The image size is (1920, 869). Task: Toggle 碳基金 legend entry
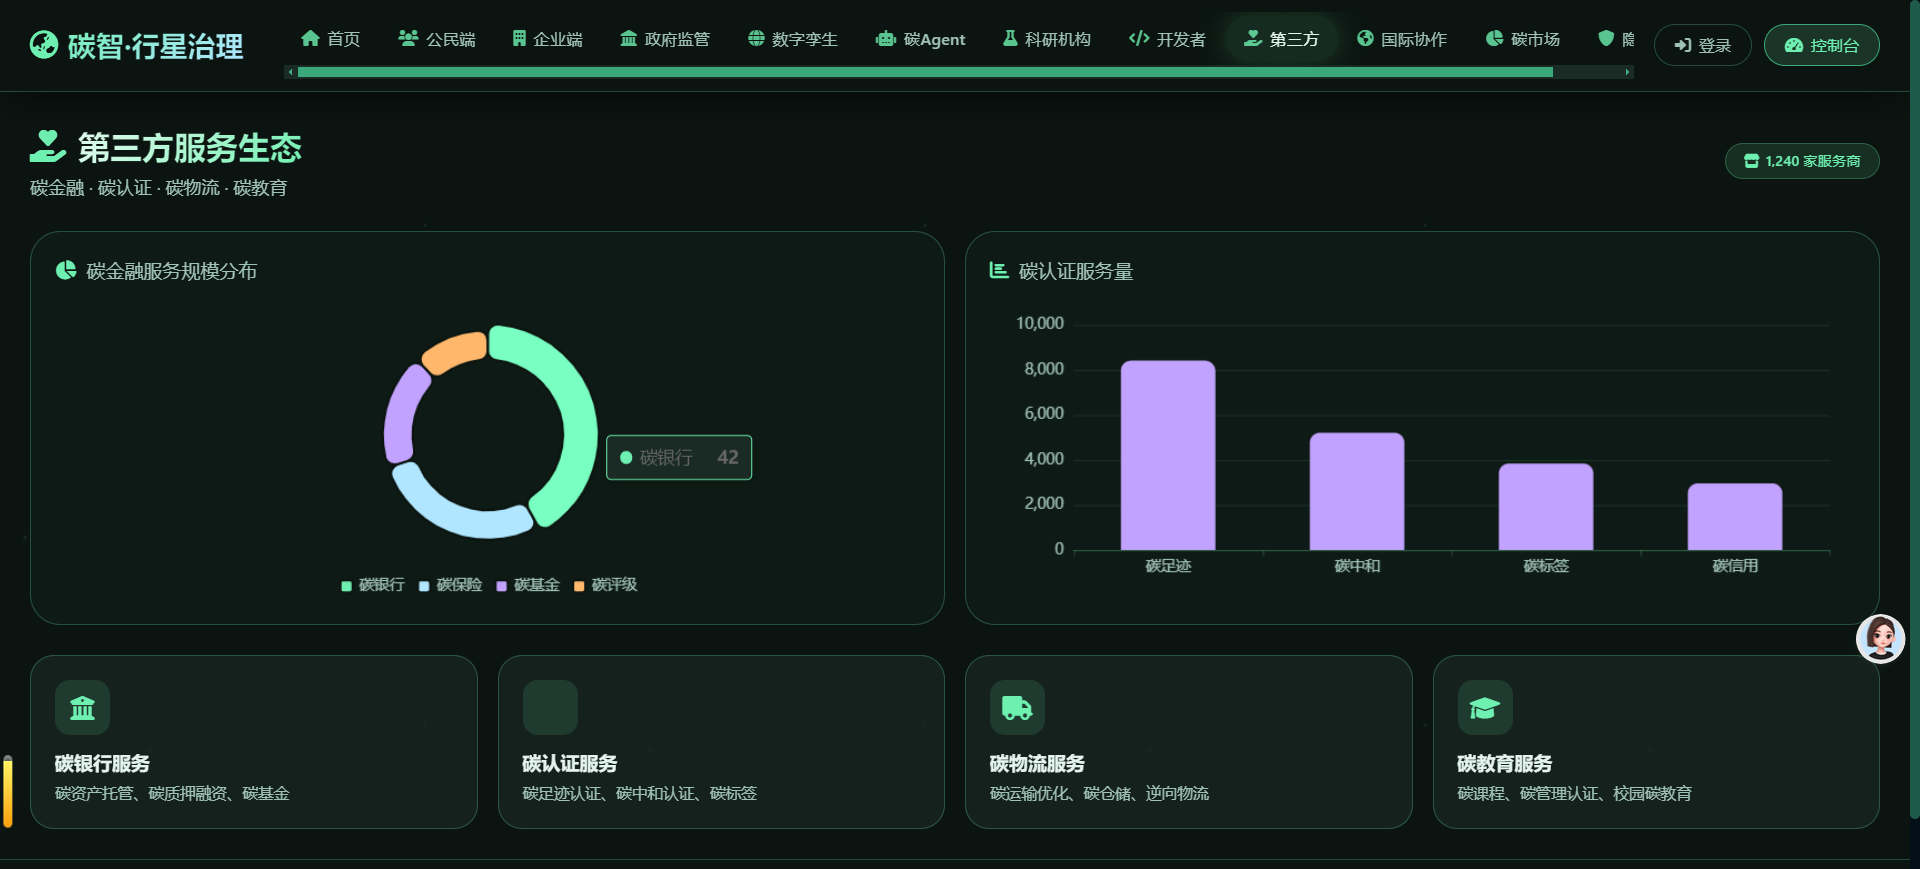click(x=528, y=585)
